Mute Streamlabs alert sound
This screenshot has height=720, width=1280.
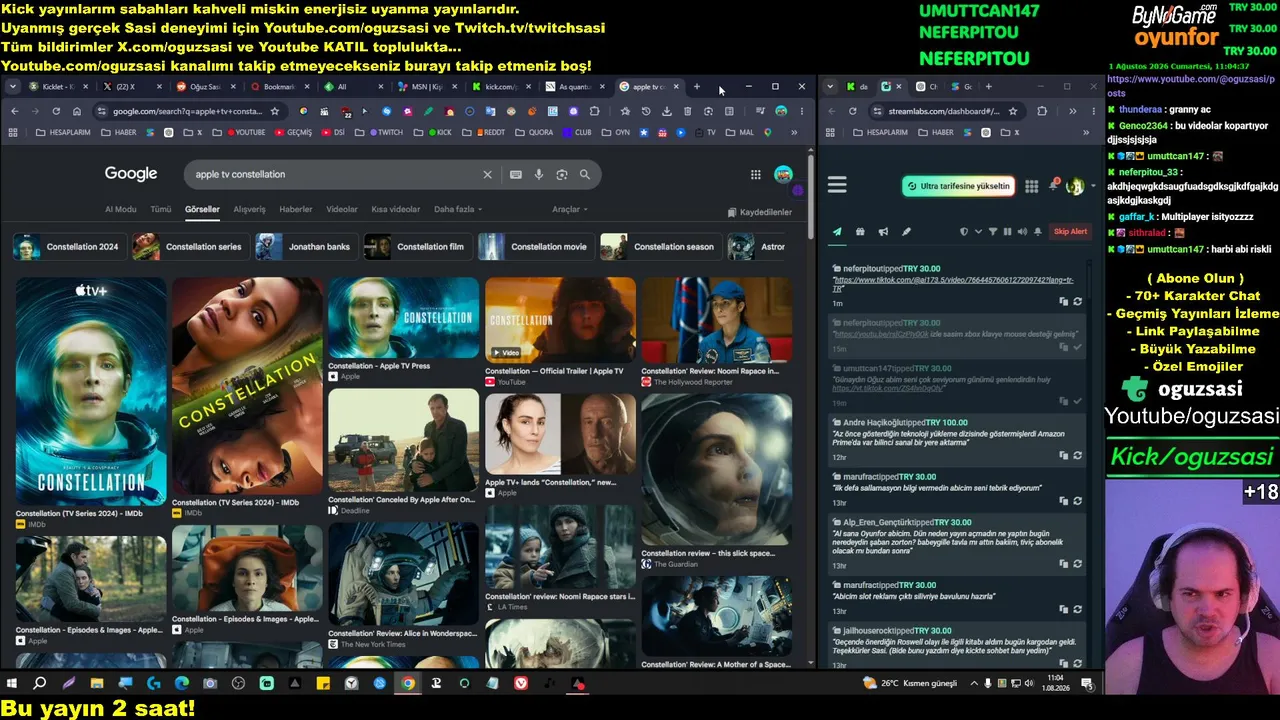click(x=1022, y=232)
